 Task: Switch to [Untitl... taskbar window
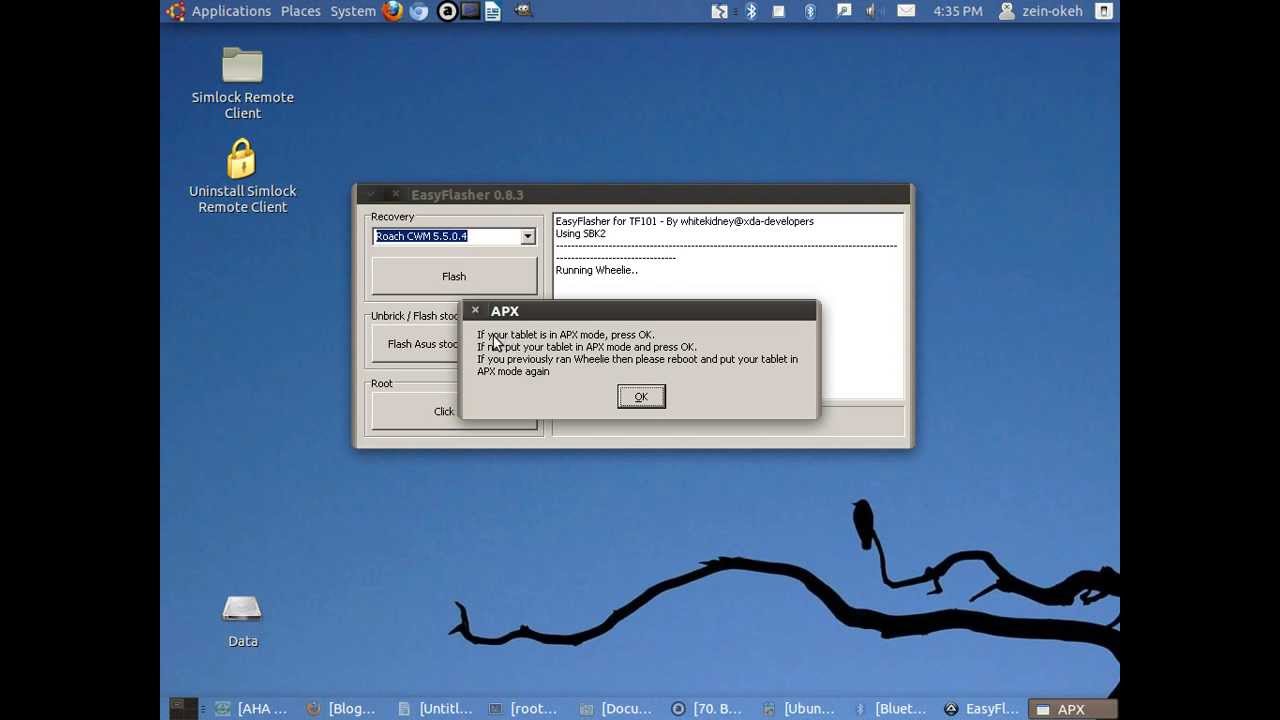434,708
